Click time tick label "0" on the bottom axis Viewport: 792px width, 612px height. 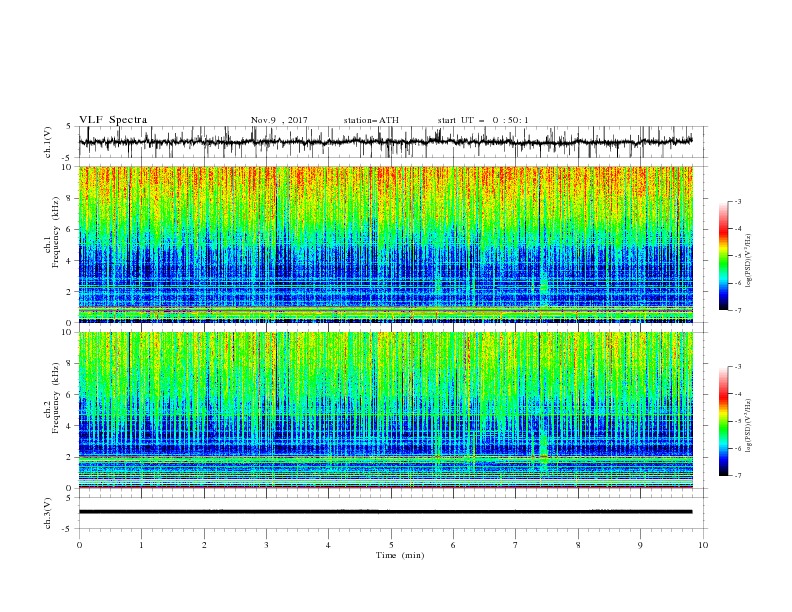tap(79, 545)
